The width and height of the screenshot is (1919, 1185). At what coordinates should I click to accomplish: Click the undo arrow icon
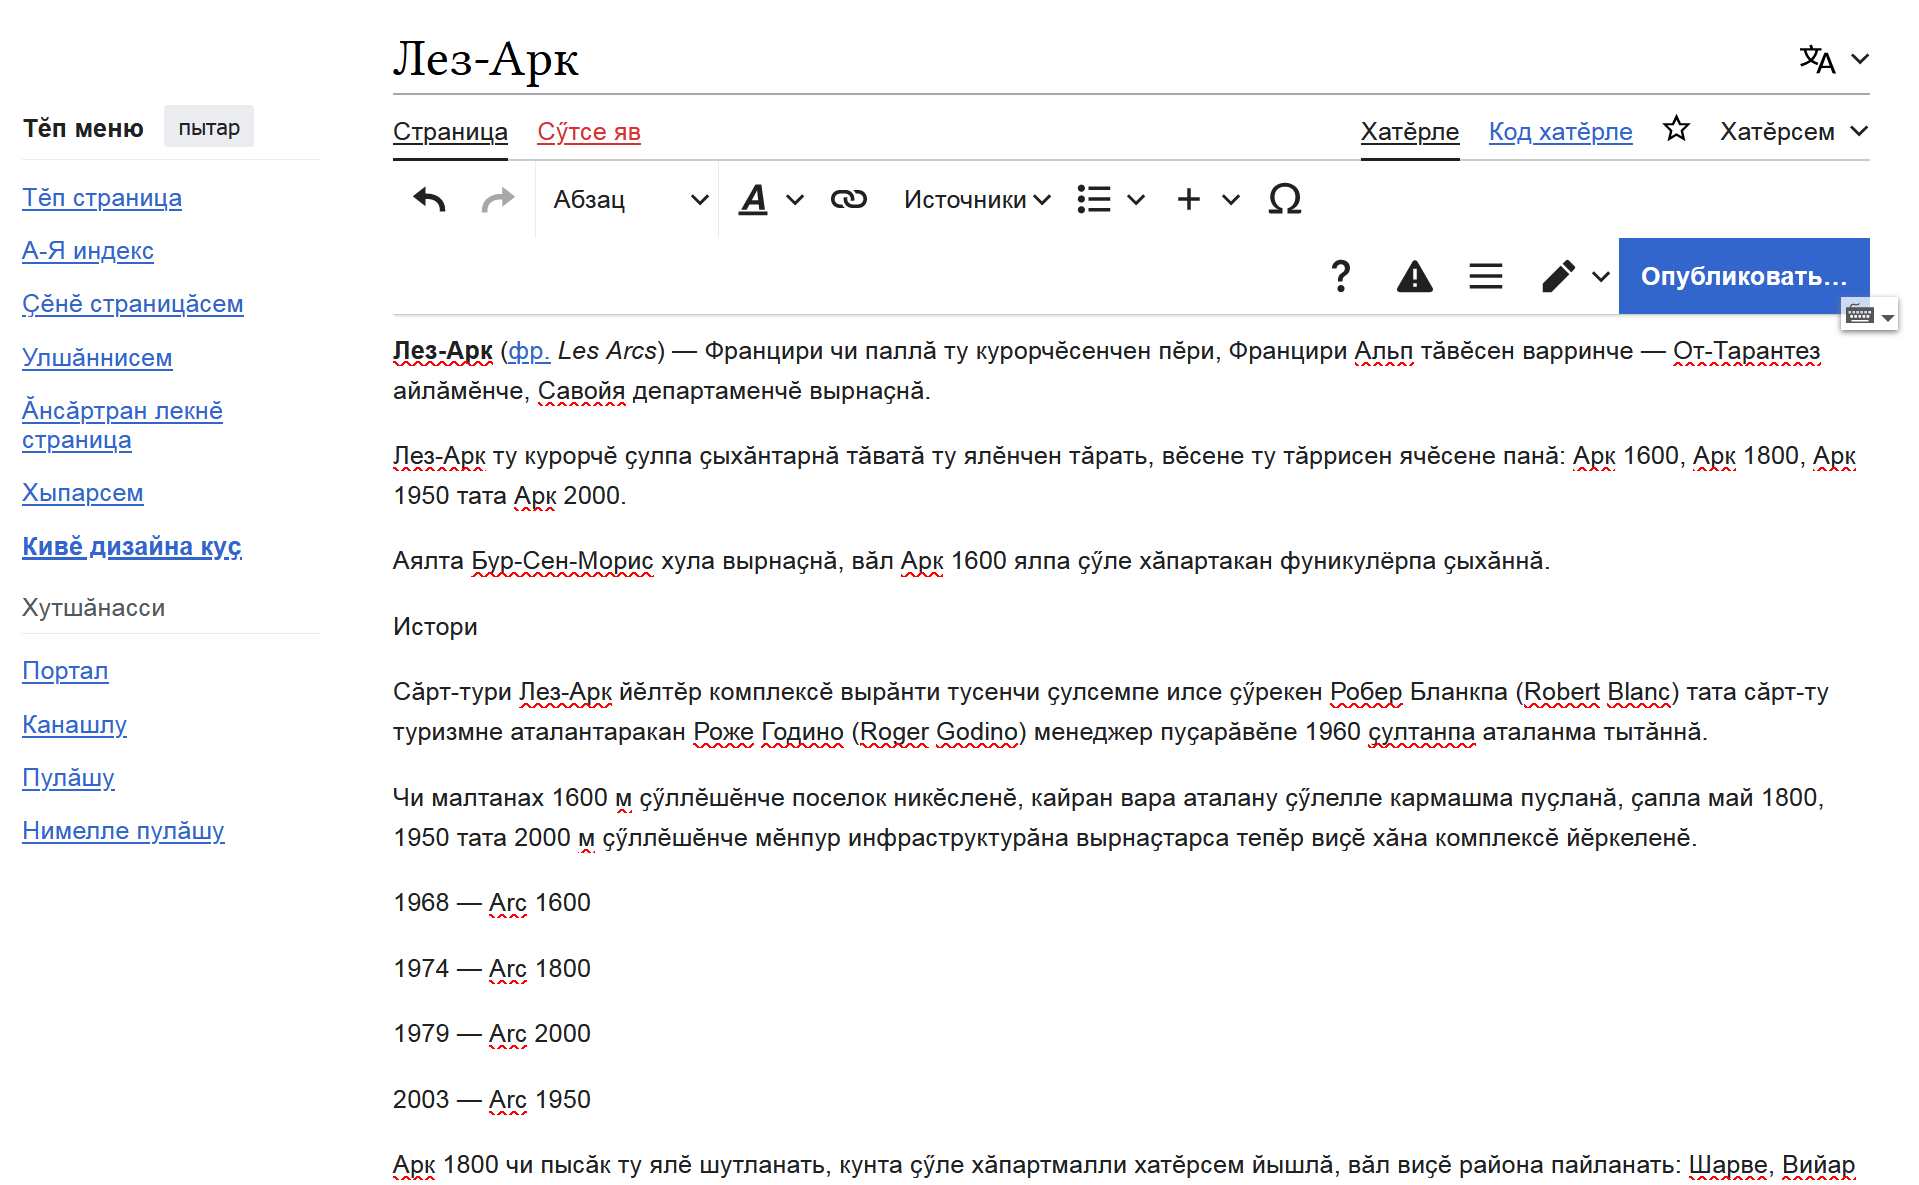pyautogui.click(x=429, y=200)
